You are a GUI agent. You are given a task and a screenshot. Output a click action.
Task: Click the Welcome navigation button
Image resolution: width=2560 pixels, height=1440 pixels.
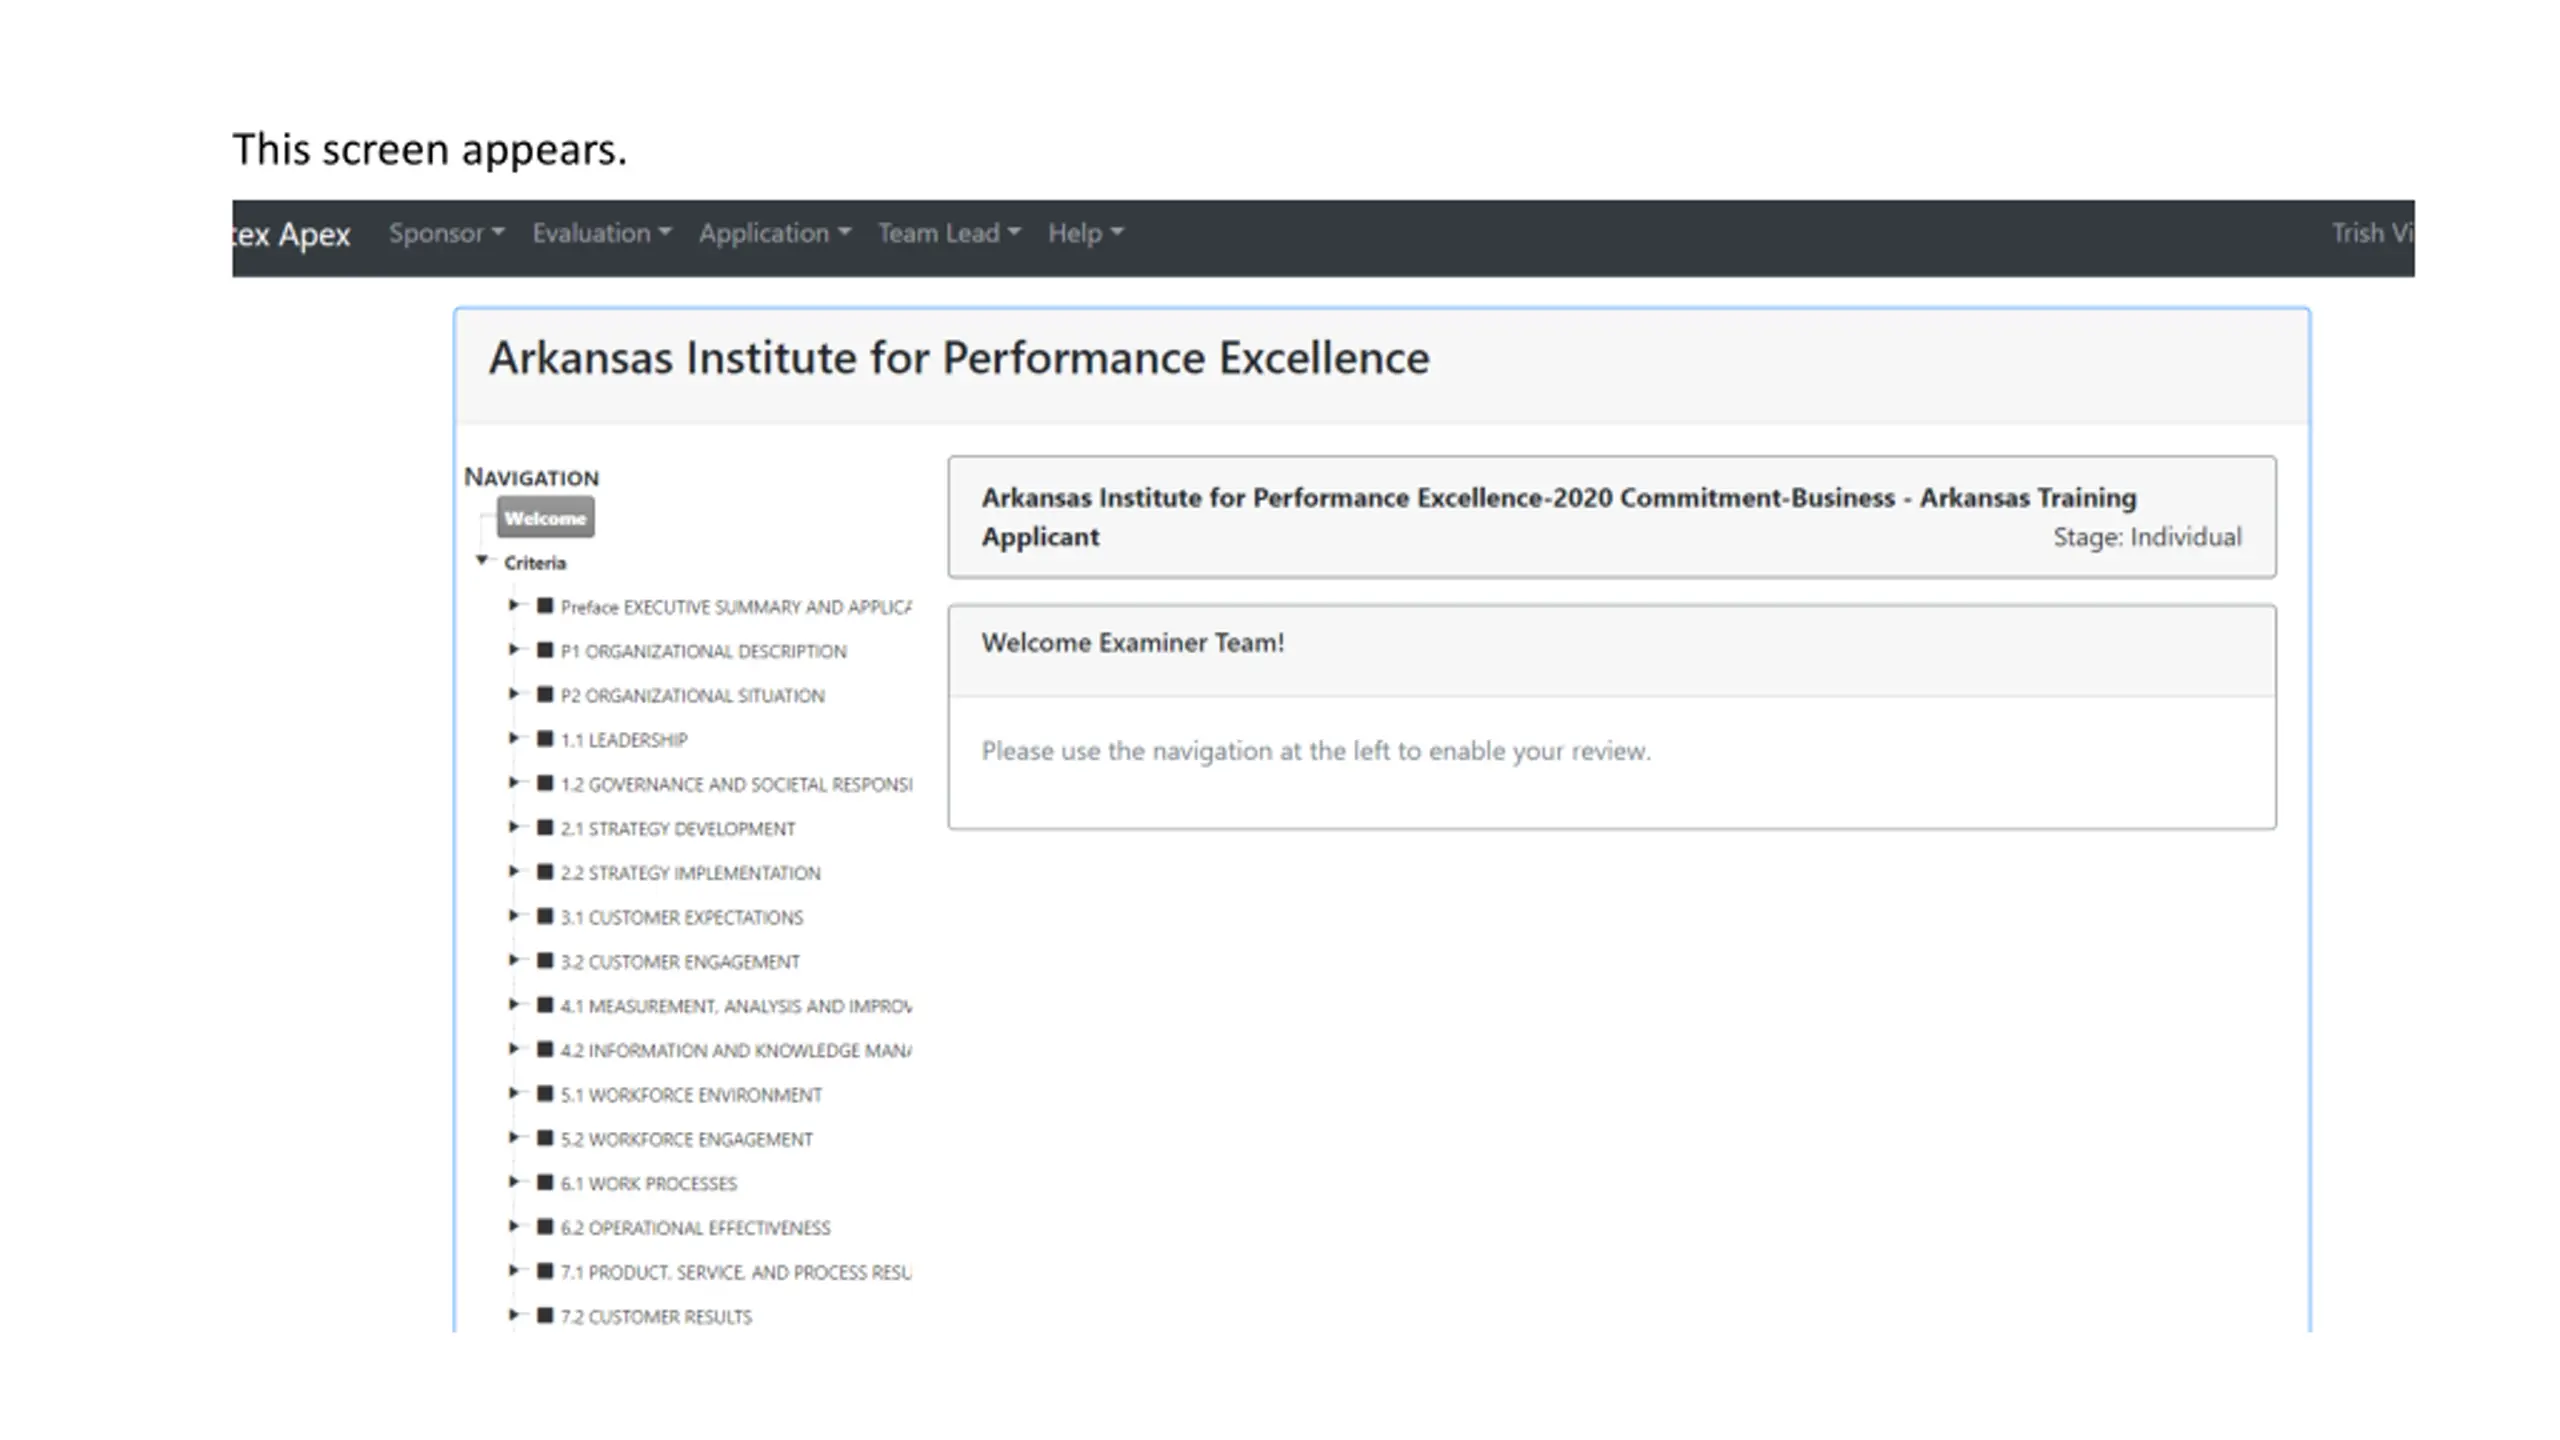coord(545,518)
